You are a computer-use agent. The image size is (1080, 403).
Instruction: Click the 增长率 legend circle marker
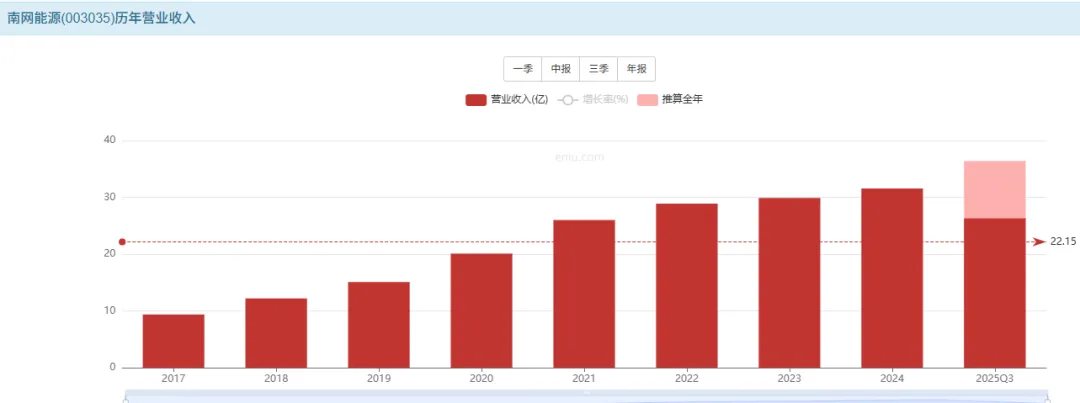[568, 100]
